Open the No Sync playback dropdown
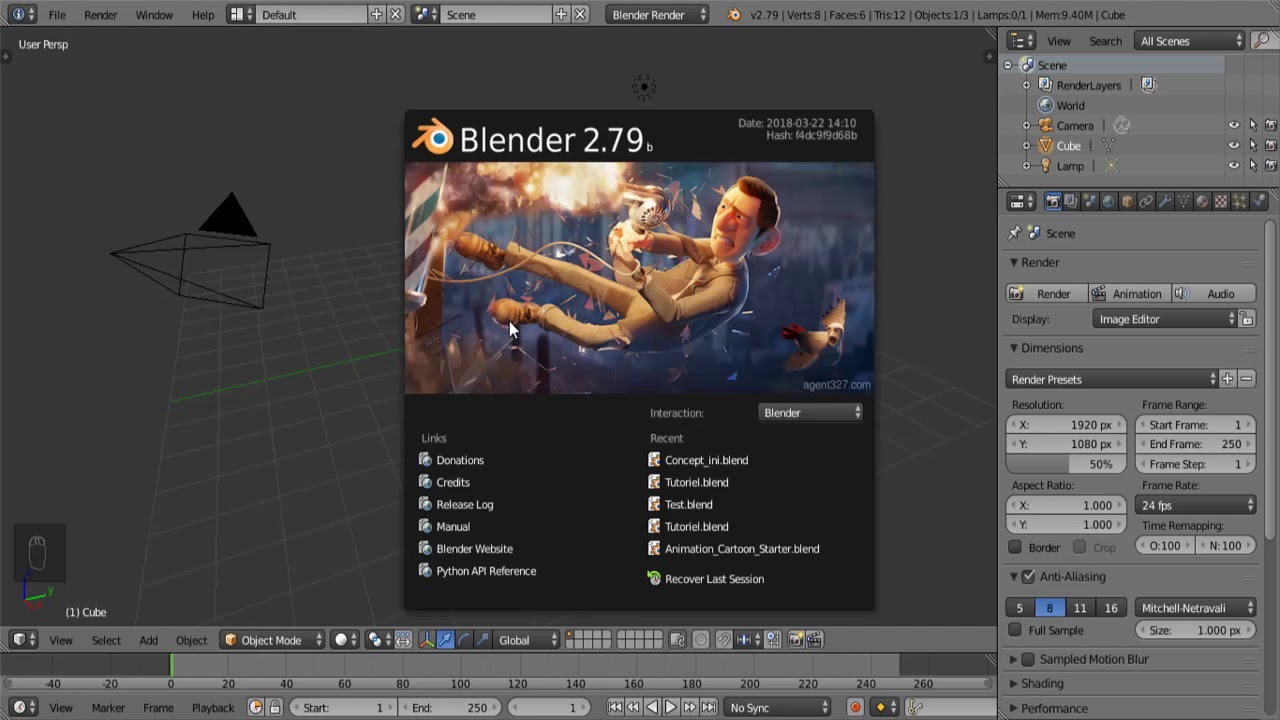This screenshot has height=720, width=1280. [779, 707]
